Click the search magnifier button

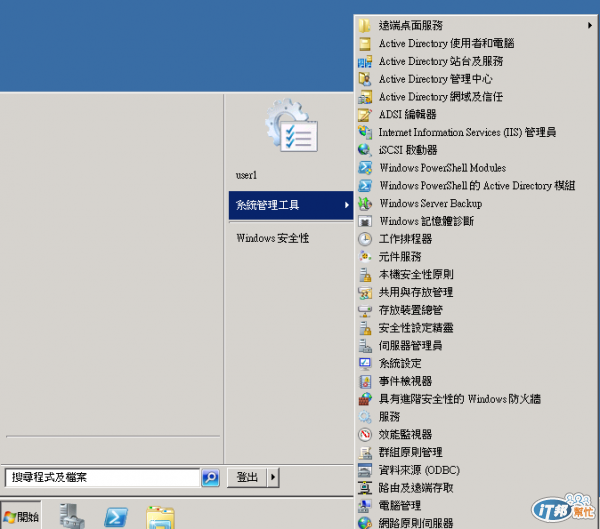(x=210, y=477)
